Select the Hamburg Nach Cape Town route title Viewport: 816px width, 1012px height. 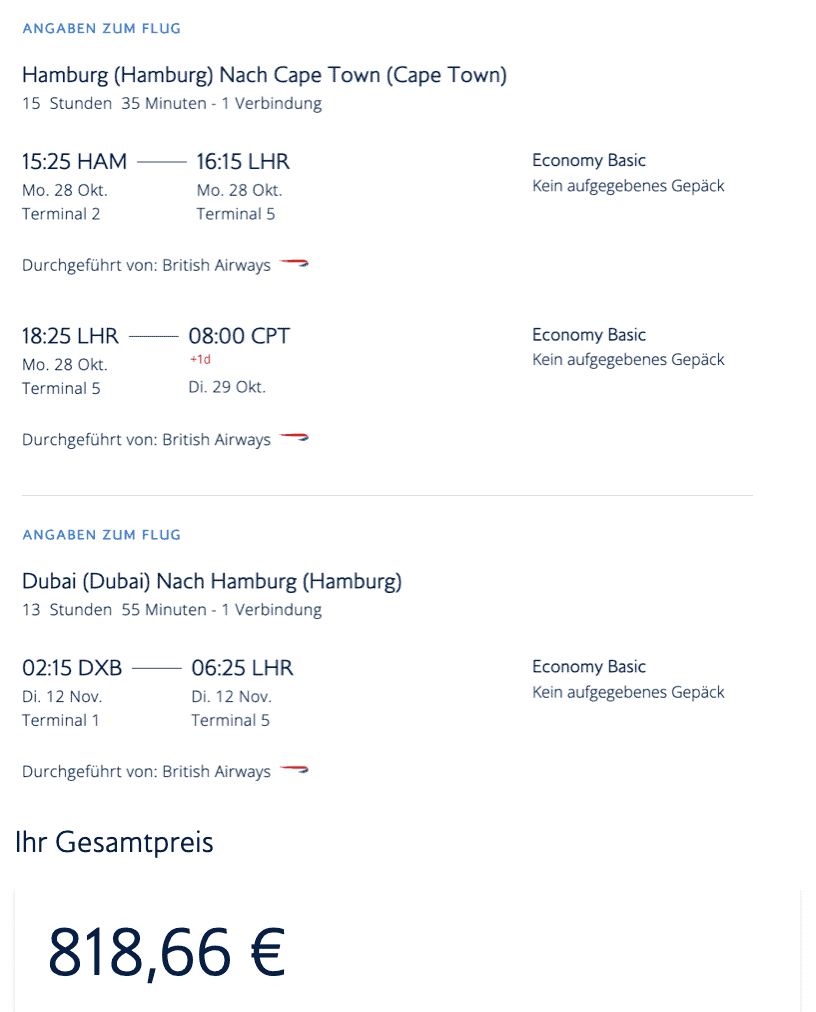264,75
